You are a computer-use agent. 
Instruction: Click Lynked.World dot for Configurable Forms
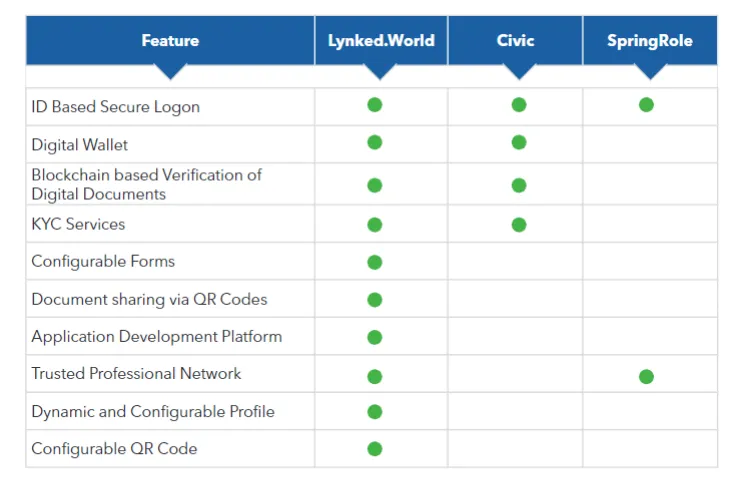pyautogui.click(x=375, y=262)
